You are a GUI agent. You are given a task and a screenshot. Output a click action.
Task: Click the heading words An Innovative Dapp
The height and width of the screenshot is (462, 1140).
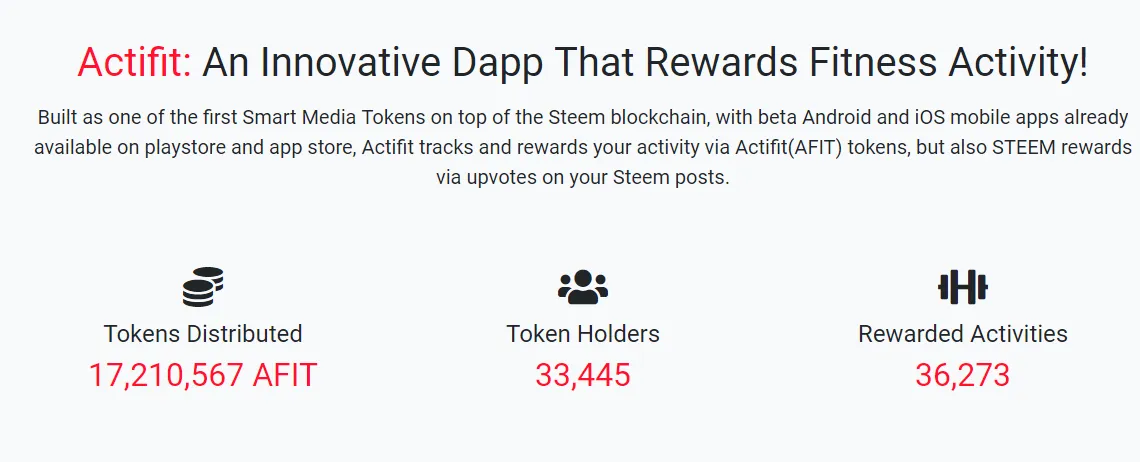(362, 63)
